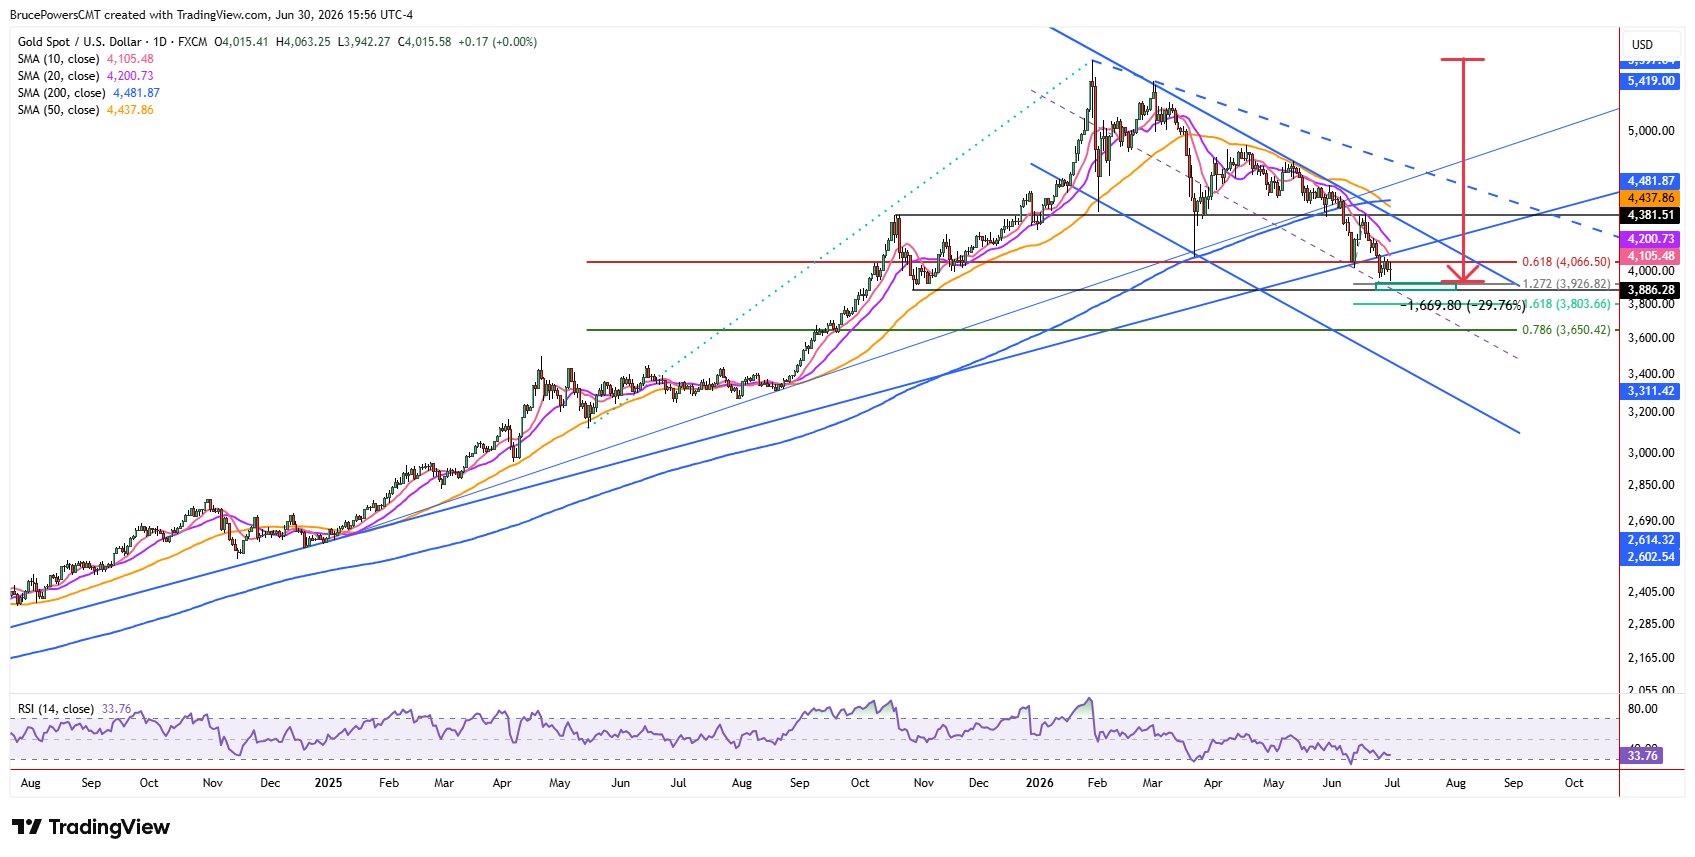Click the 2,285.00 price scale label
1695x857 pixels.
coord(1651,624)
